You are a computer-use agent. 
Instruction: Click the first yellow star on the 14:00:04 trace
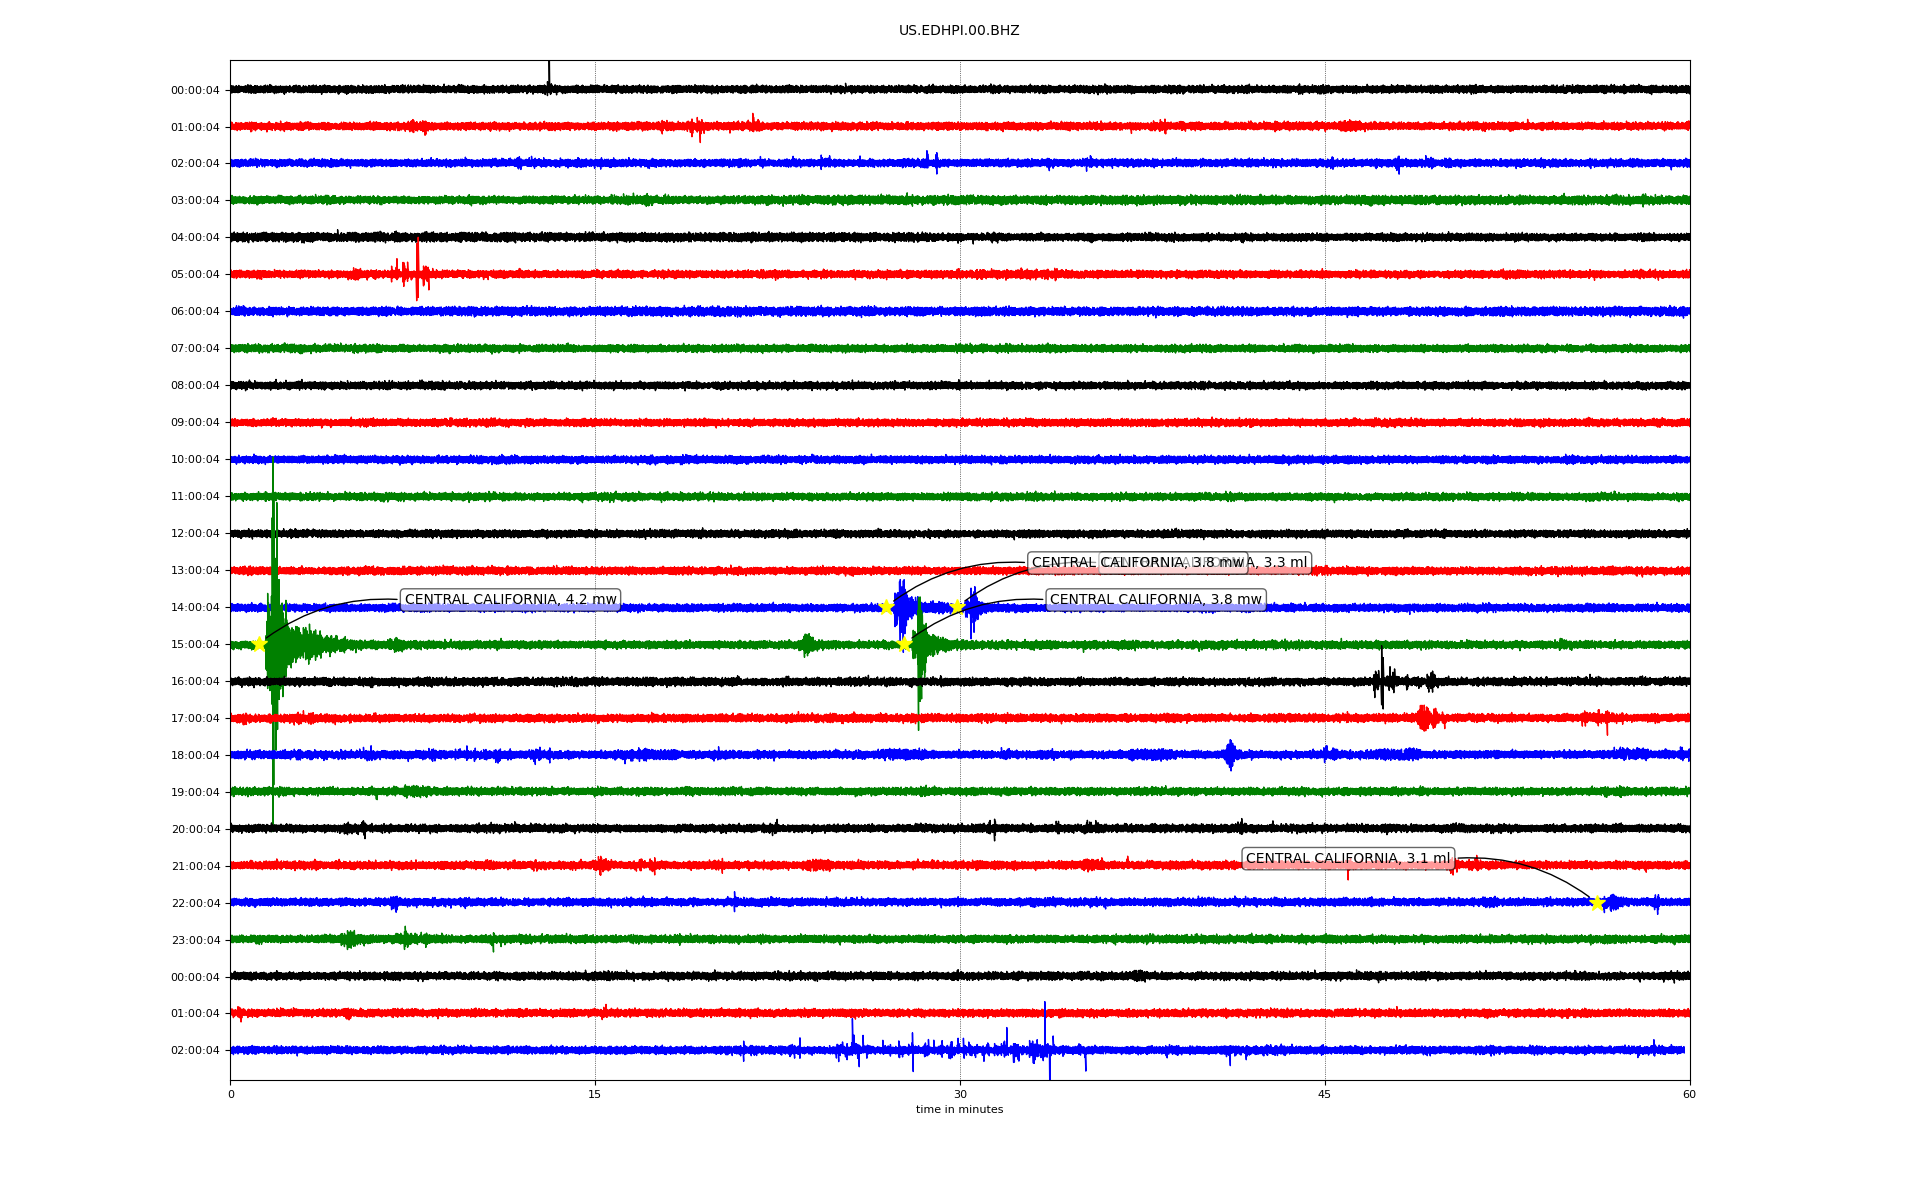click(x=885, y=607)
